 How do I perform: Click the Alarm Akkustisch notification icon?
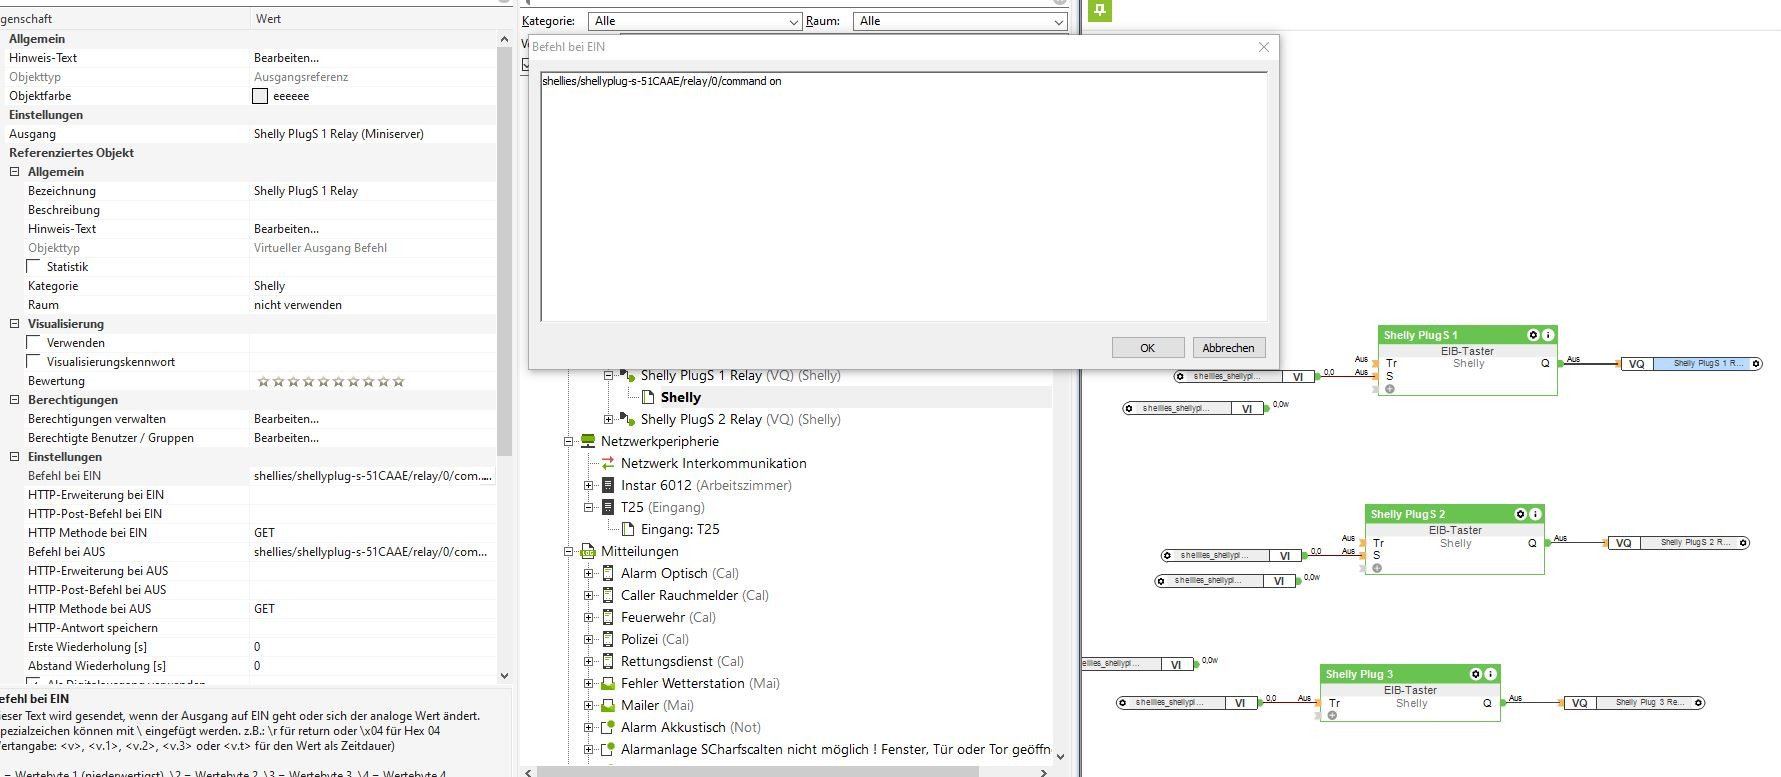607,727
